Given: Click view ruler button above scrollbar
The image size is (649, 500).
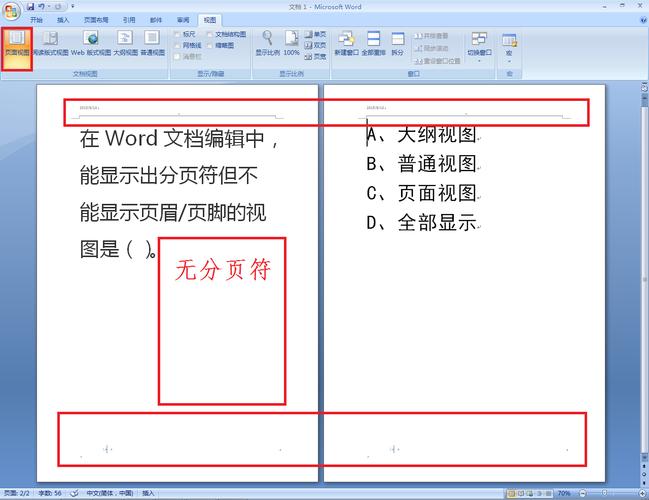Looking at the screenshot, I should (644, 87).
